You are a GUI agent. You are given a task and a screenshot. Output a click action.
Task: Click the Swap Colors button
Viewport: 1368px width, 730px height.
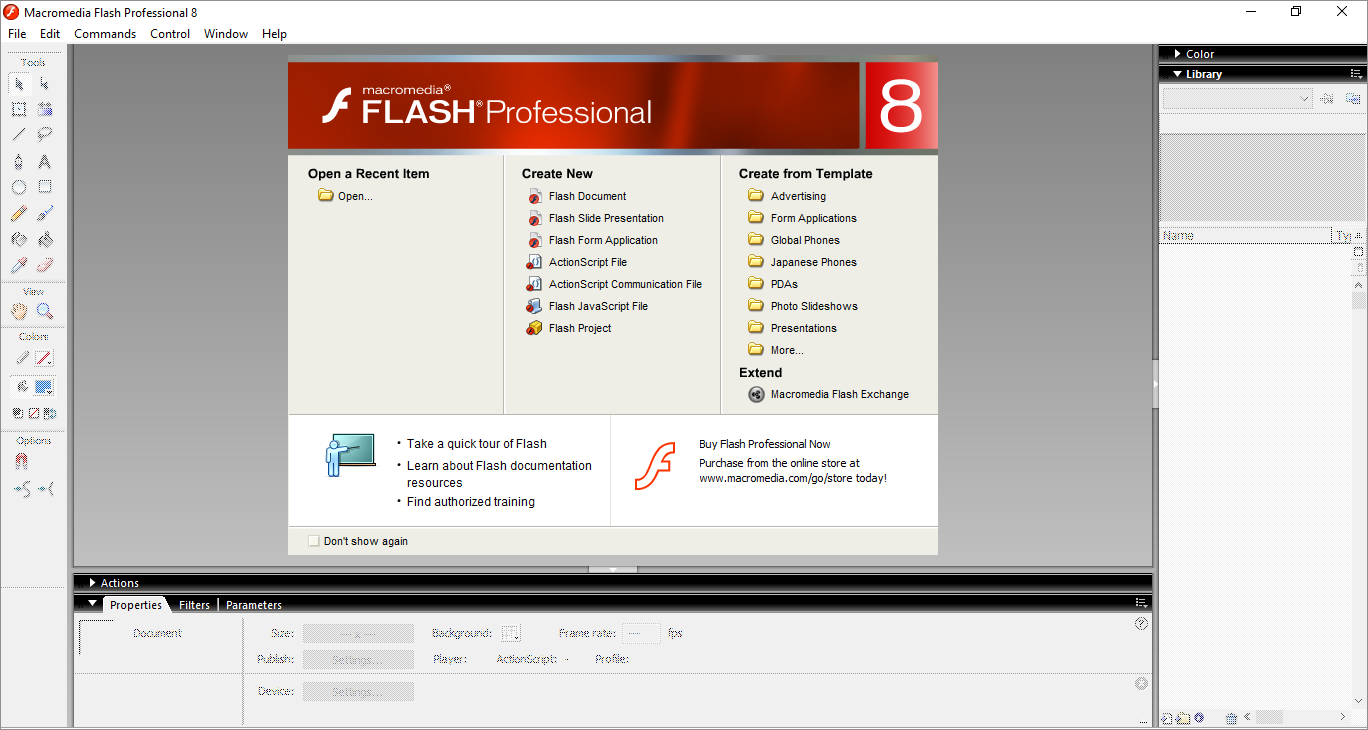coord(50,412)
